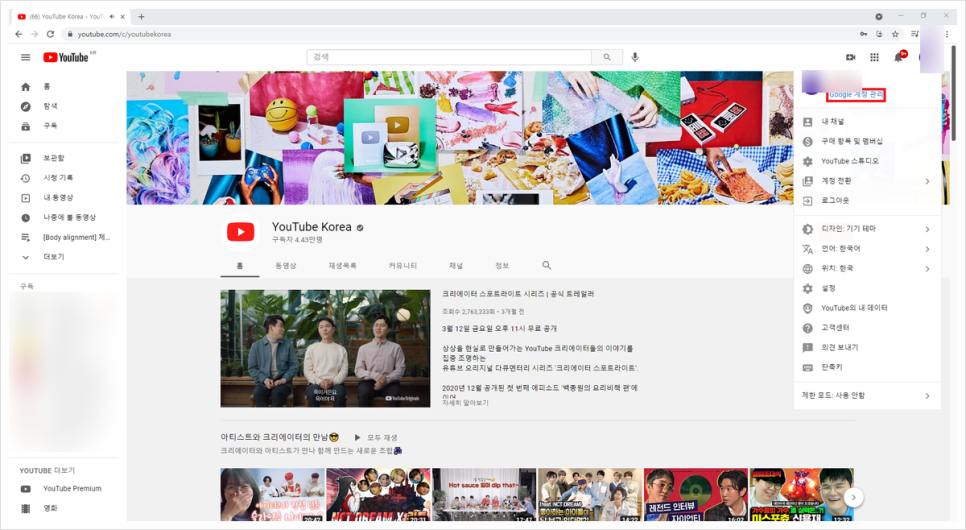Click 자세히 알아보기 under the video description

click(465, 402)
